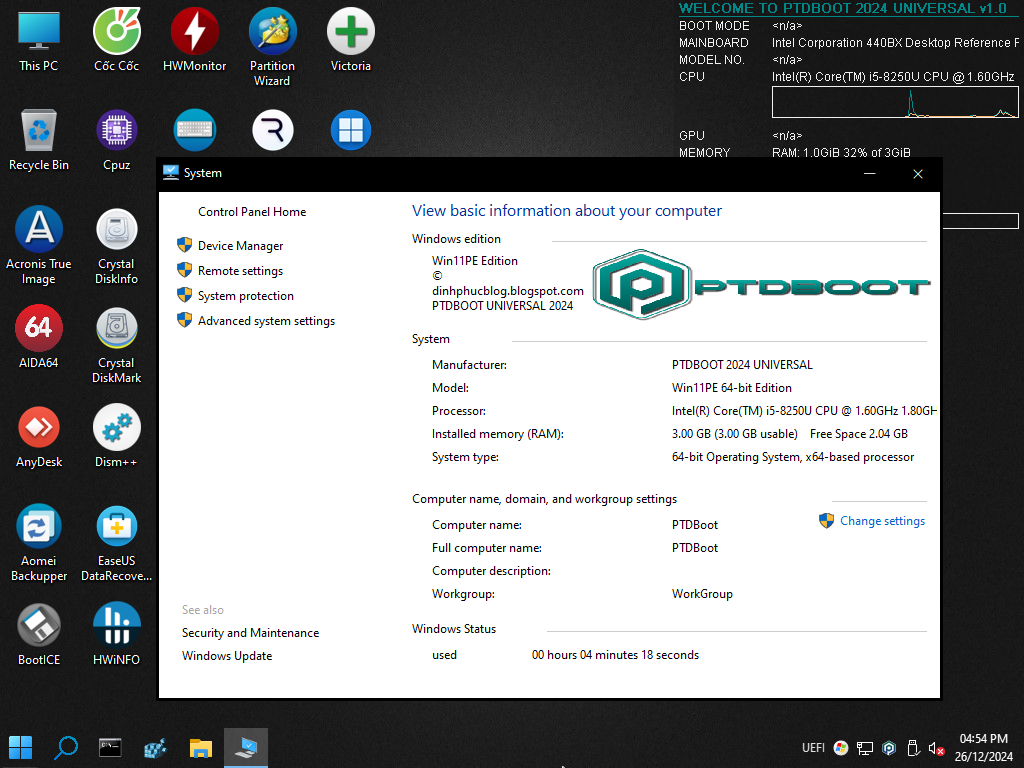Select the processor value i5-8250U text
Image resolution: width=1024 pixels, height=768 pixels.
click(804, 411)
